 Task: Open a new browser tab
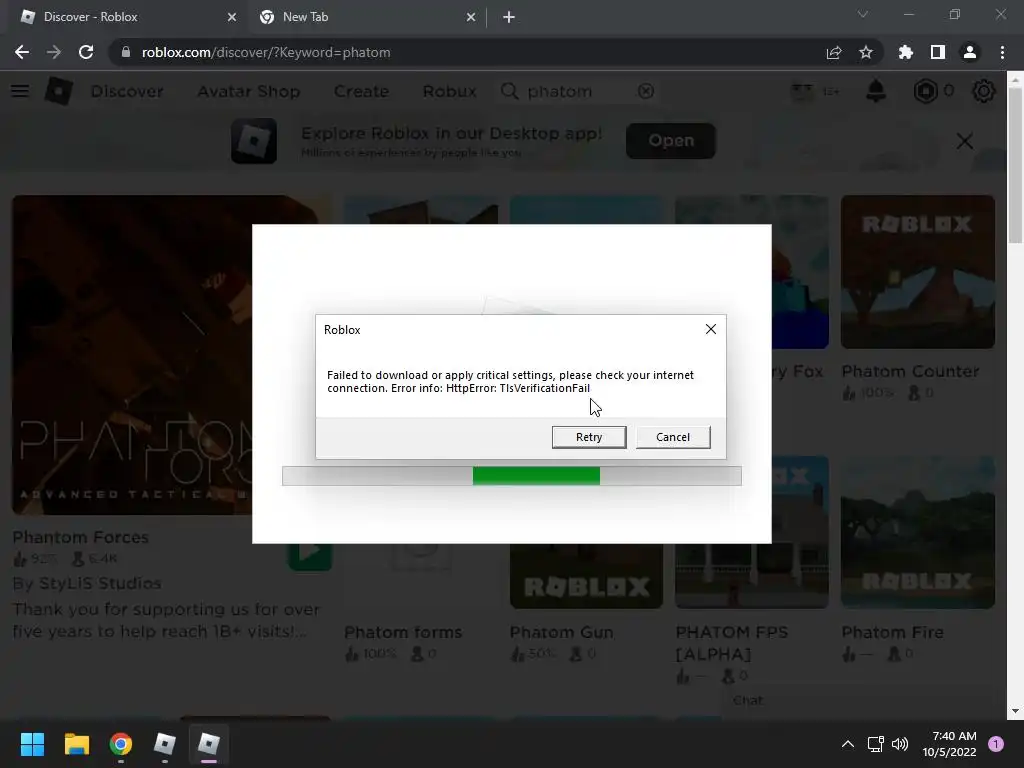coord(509,17)
